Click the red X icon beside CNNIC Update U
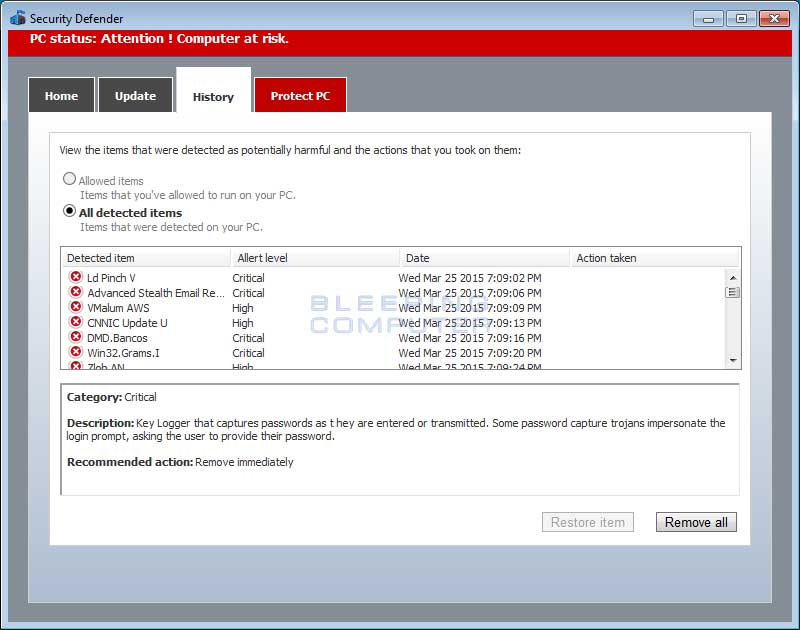Image resolution: width=800 pixels, height=630 pixels. (77, 323)
